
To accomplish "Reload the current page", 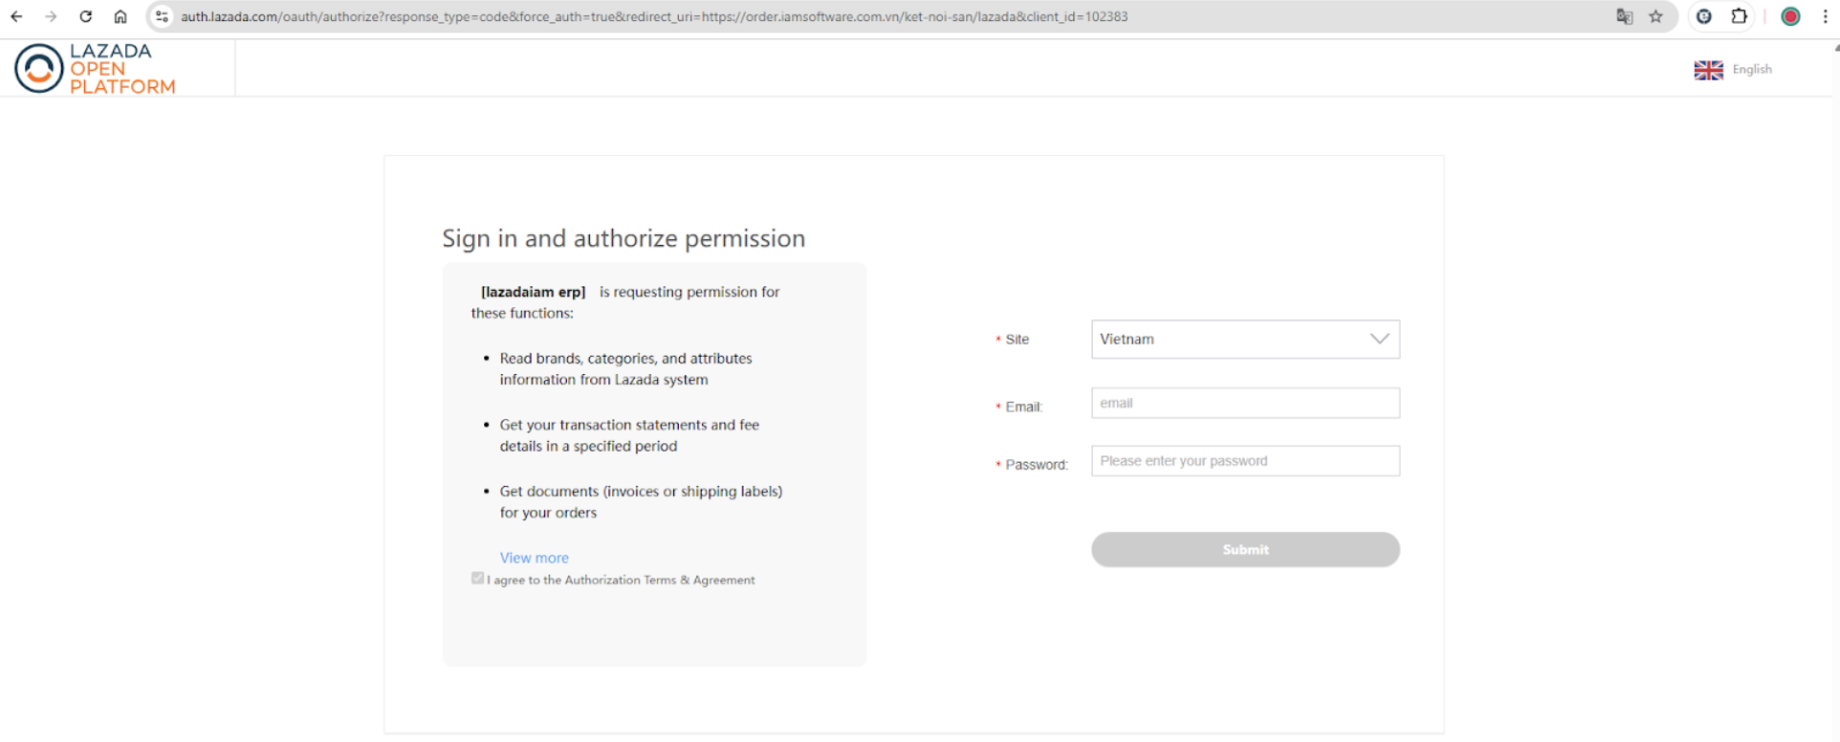I will (86, 17).
